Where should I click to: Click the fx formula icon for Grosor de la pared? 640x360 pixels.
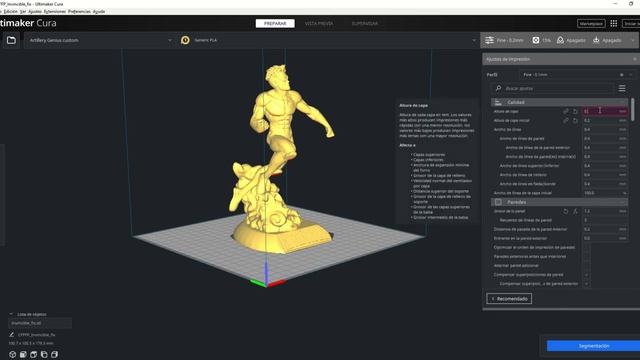pyautogui.click(x=575, y=211)
